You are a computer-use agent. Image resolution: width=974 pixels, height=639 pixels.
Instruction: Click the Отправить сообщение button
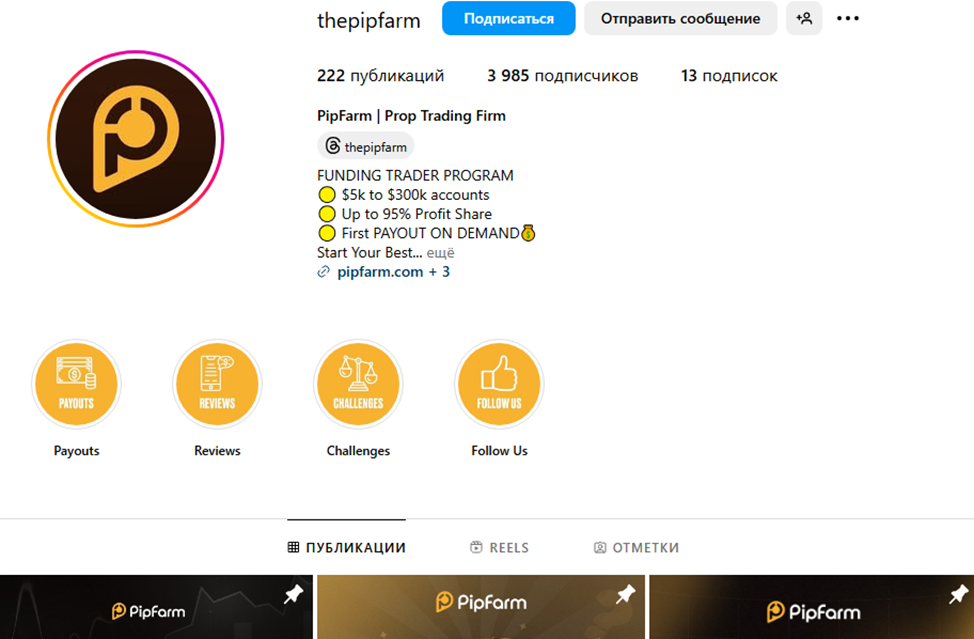coord(680,19)
